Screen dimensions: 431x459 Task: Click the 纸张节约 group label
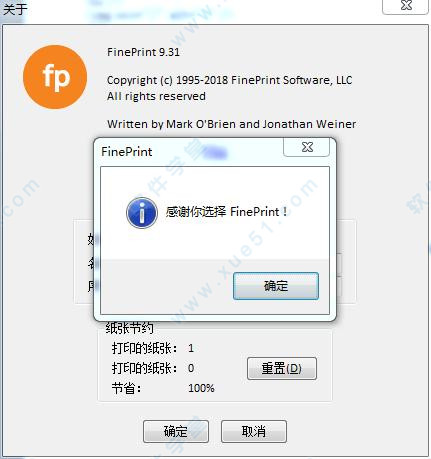point(129,328)
